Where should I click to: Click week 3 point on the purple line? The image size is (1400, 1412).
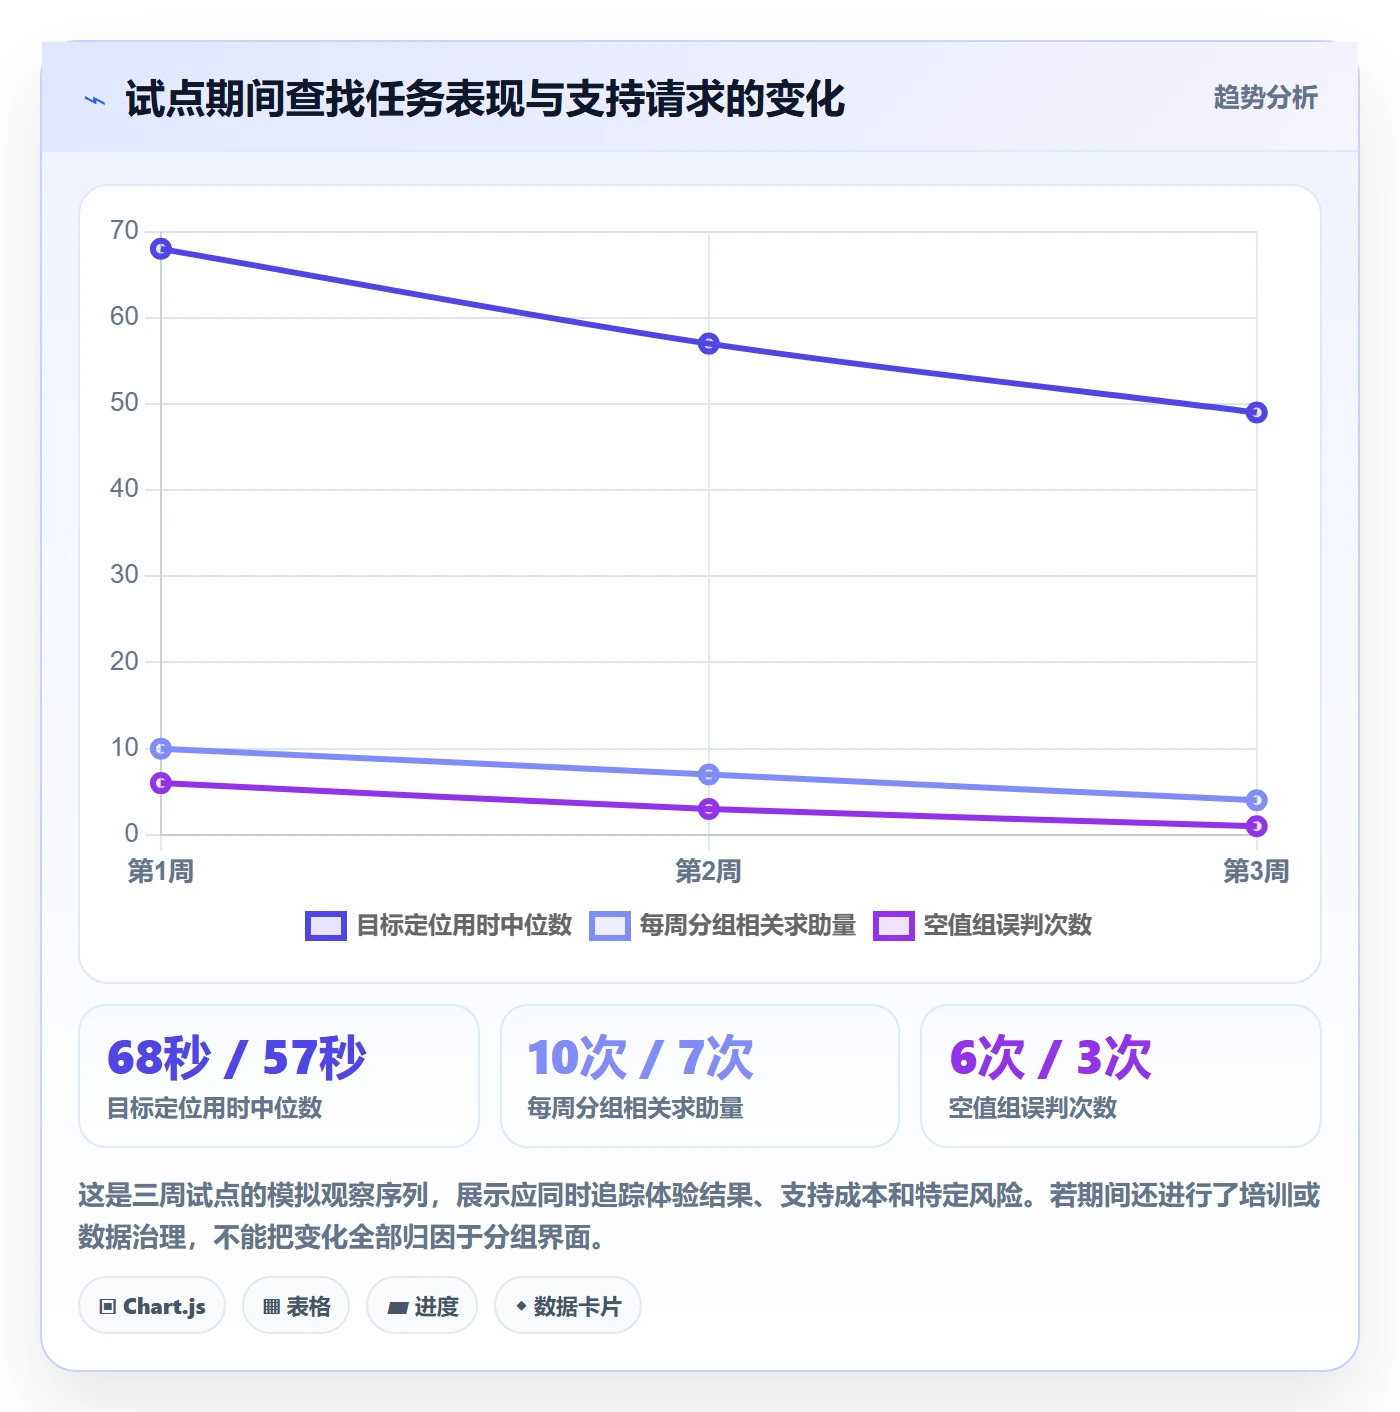(x=1257, y=826)
